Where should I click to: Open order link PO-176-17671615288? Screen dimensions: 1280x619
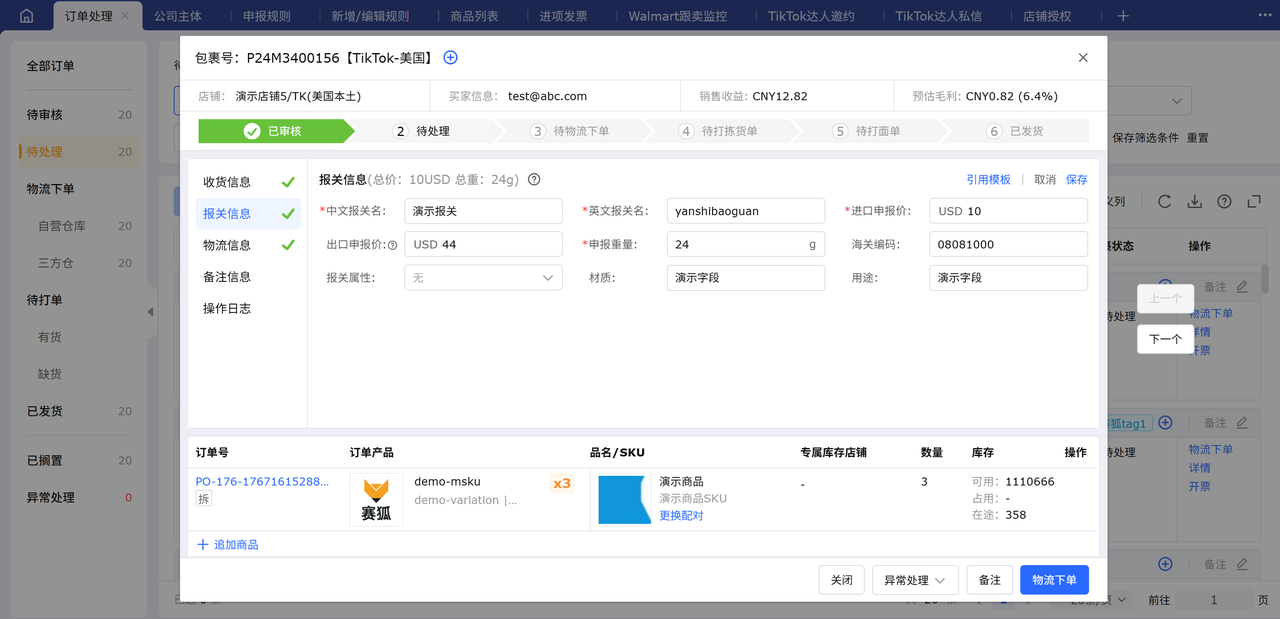tap(262, 482)
